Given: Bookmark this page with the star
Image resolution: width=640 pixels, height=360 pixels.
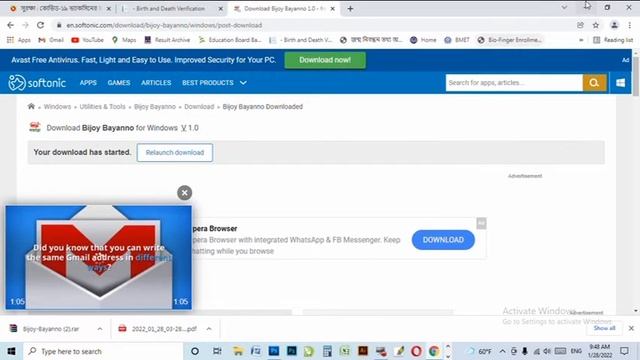Looking at the screenshot, I should [x=596, y=25].
